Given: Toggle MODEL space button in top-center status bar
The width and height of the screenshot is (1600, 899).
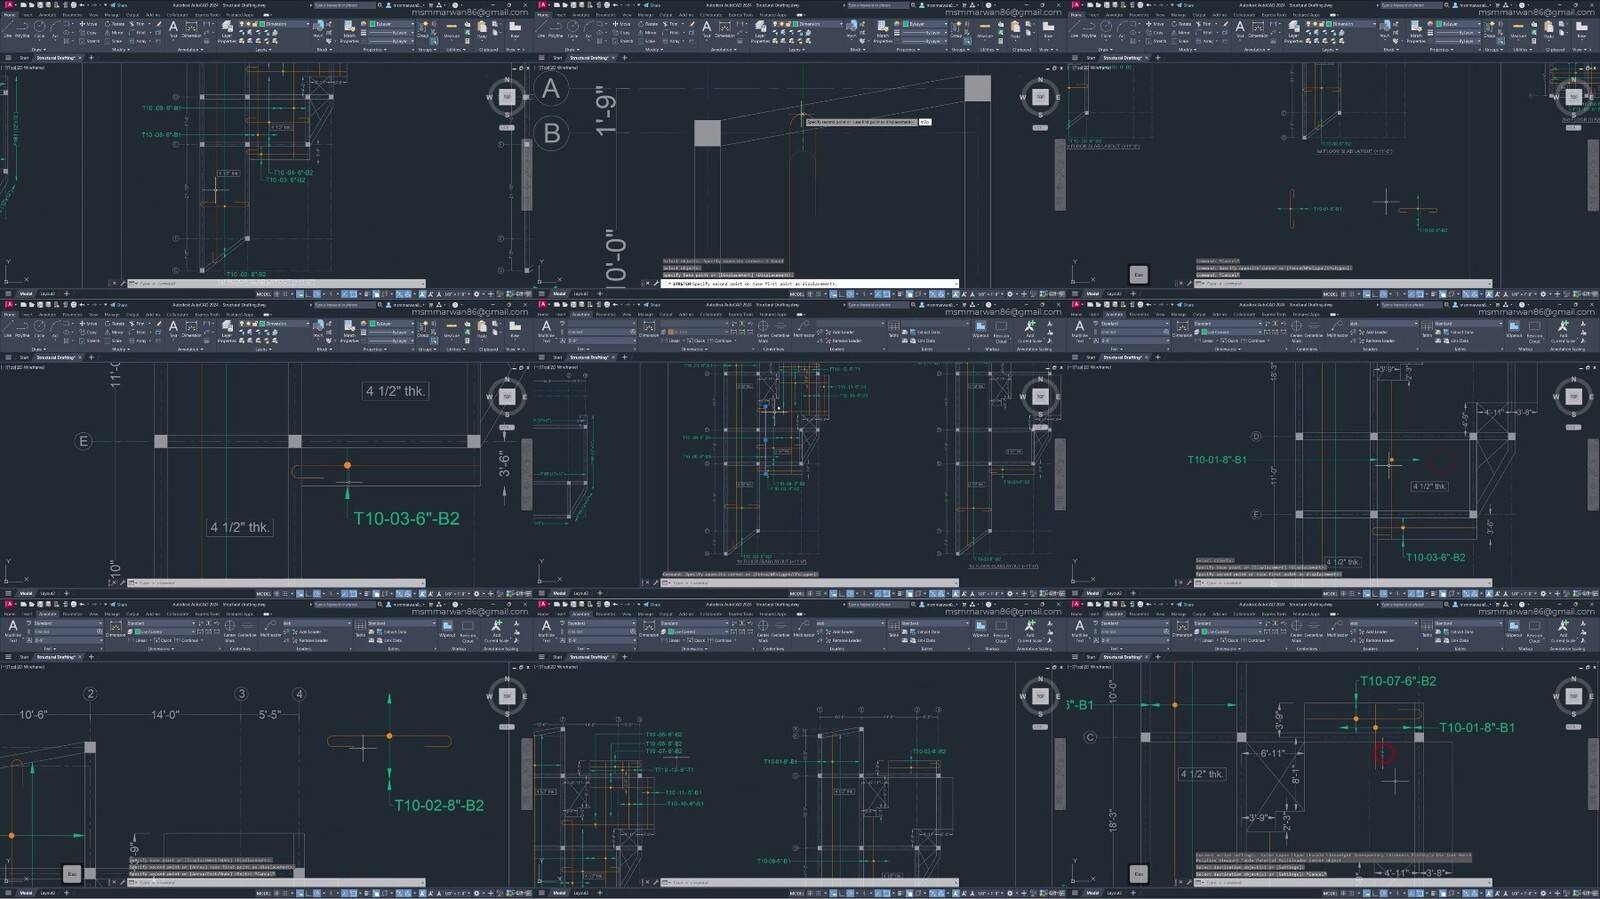Looking at the screenshot, I should pyautogui.click(x=797, y=294).
